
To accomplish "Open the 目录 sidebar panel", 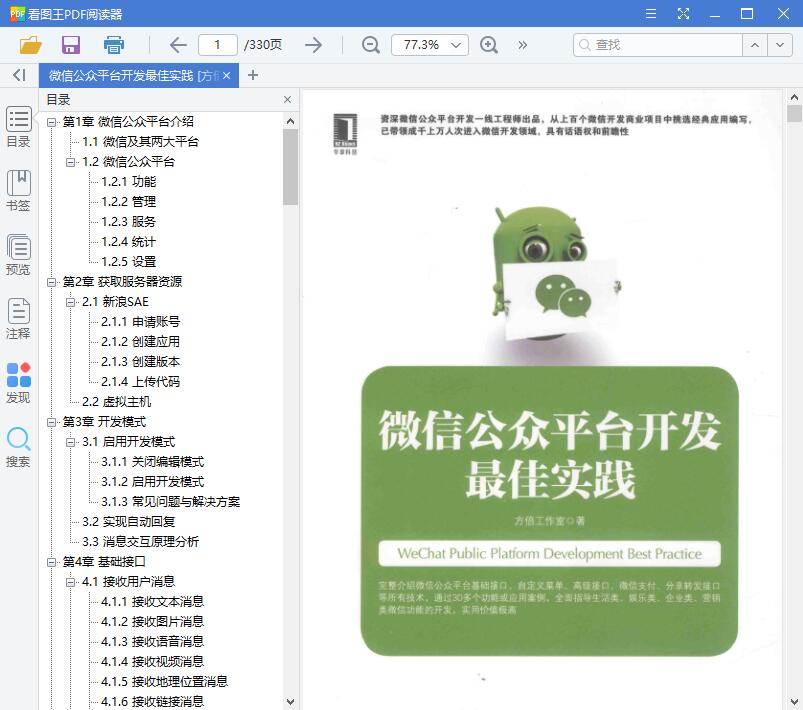I will 18,127.
